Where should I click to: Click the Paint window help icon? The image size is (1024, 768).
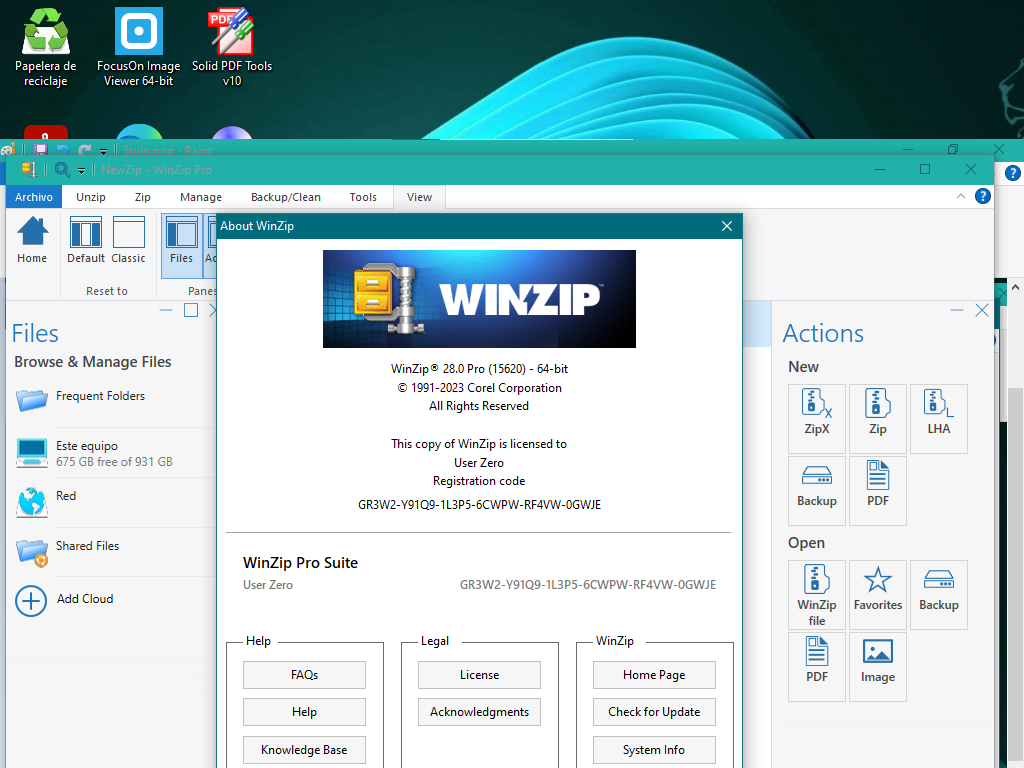tap(1012, 173)
